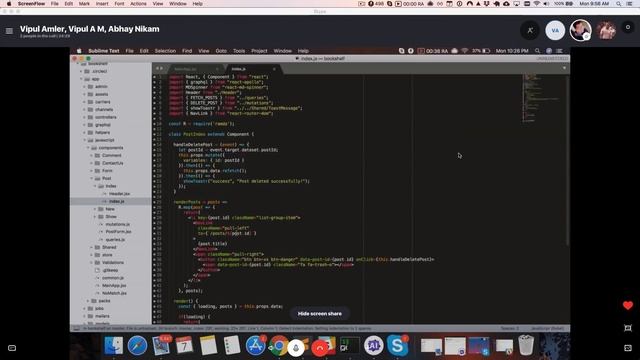Click App Store icon in shared dock

pyautogui.click(x=256, y=345)
